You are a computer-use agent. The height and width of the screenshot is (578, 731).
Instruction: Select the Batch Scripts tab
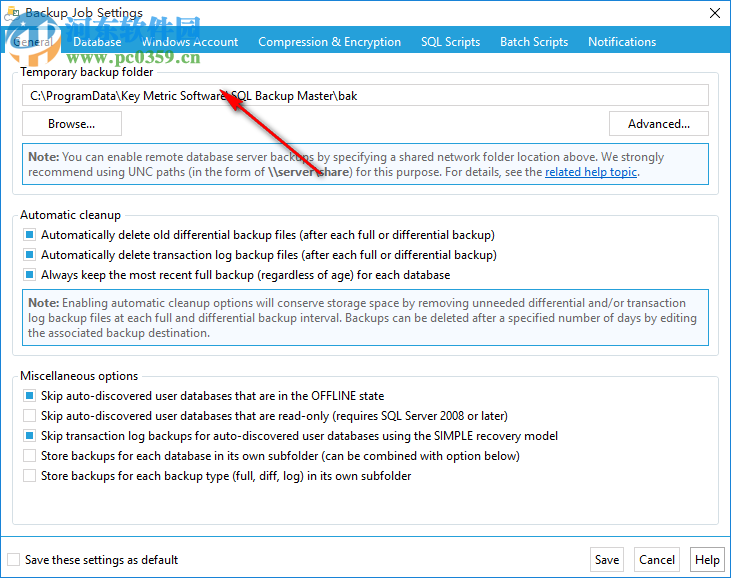pyautogui.click(x=534, y=42)
